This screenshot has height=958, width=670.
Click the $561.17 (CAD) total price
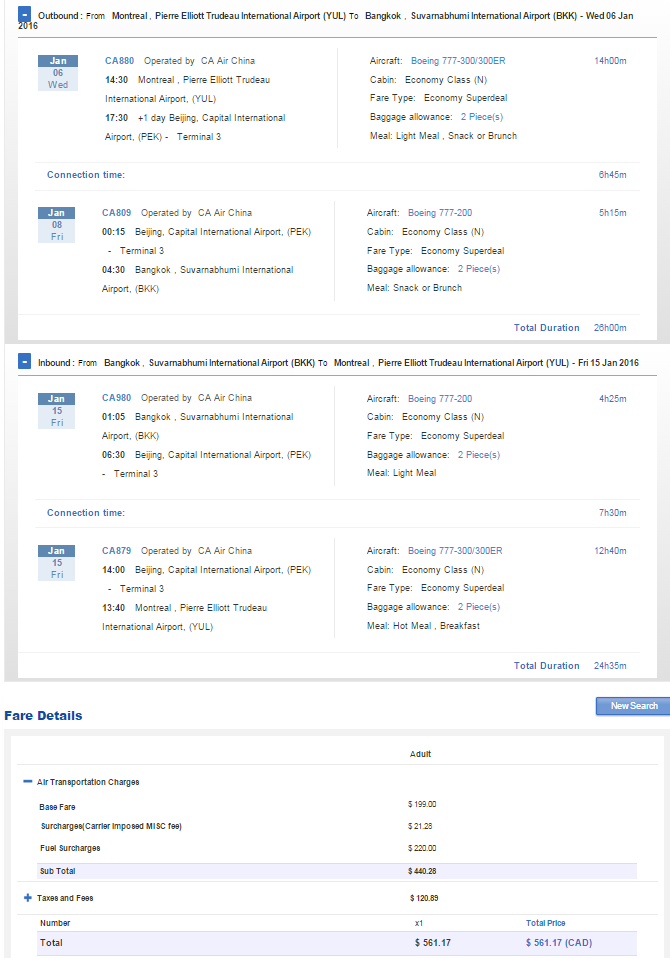(x=559, y=943)
